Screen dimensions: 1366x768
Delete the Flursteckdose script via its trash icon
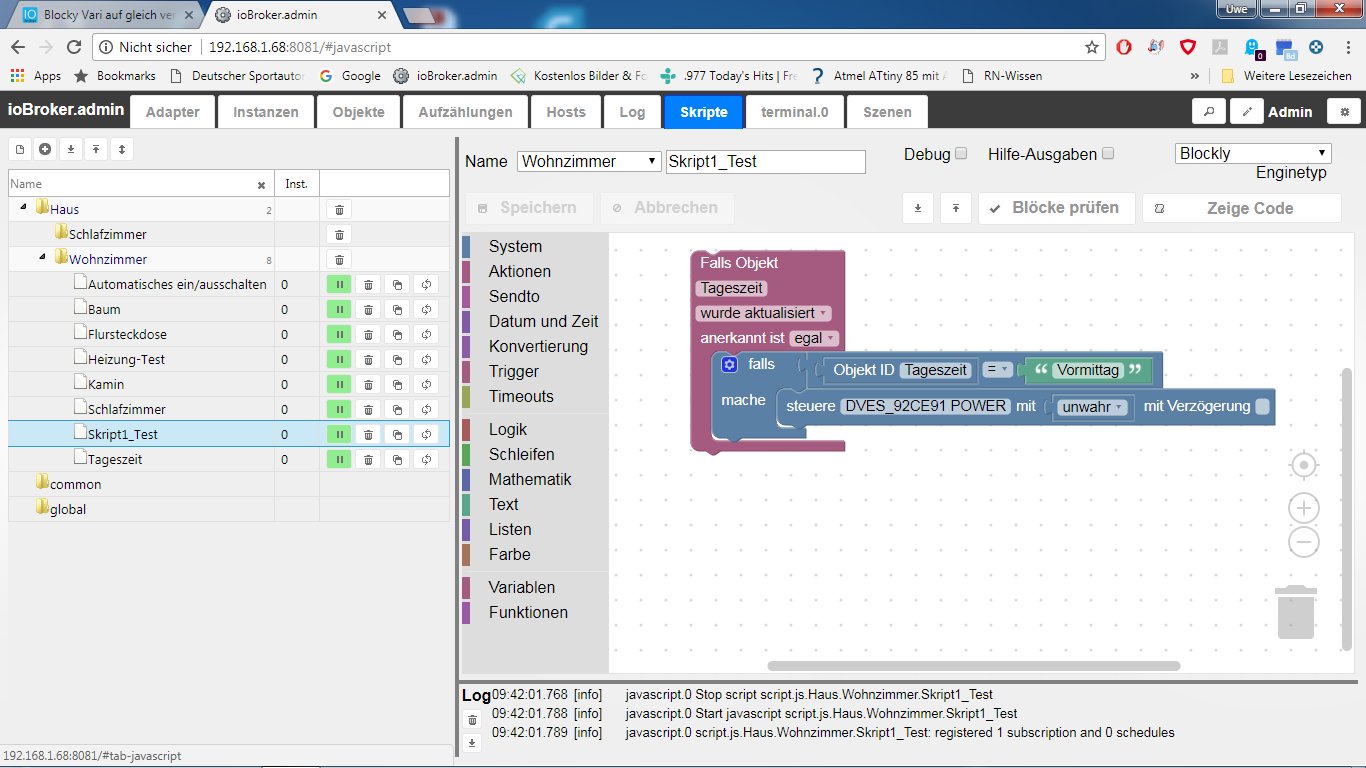coord(368,335)
